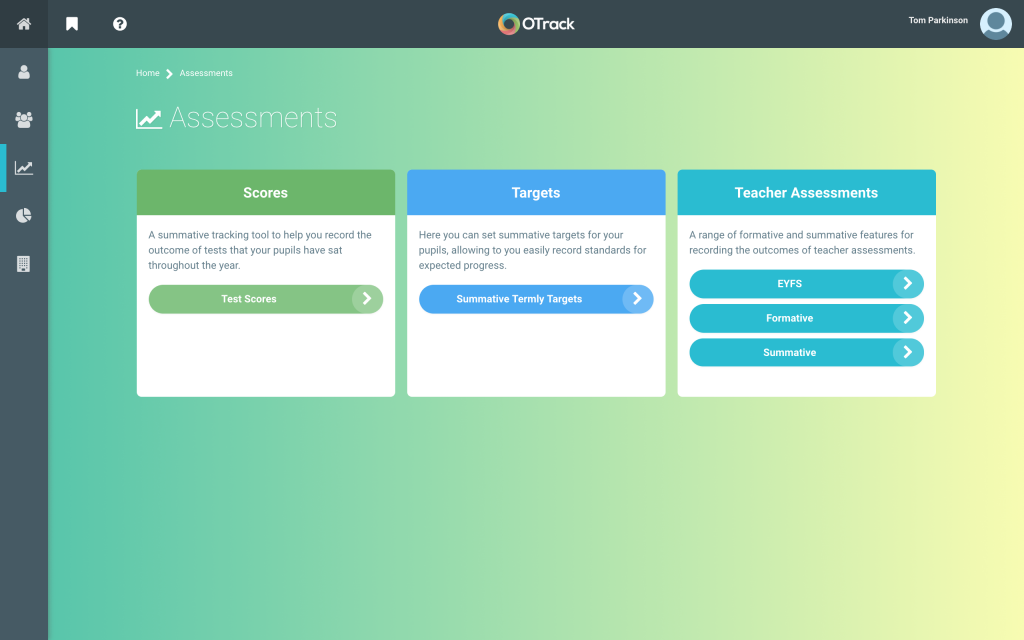Expand the Summative Termly Targets chevron
The height and width of the screenshot is (640, 1024).
pyautogui.click(x=638, y=299)
